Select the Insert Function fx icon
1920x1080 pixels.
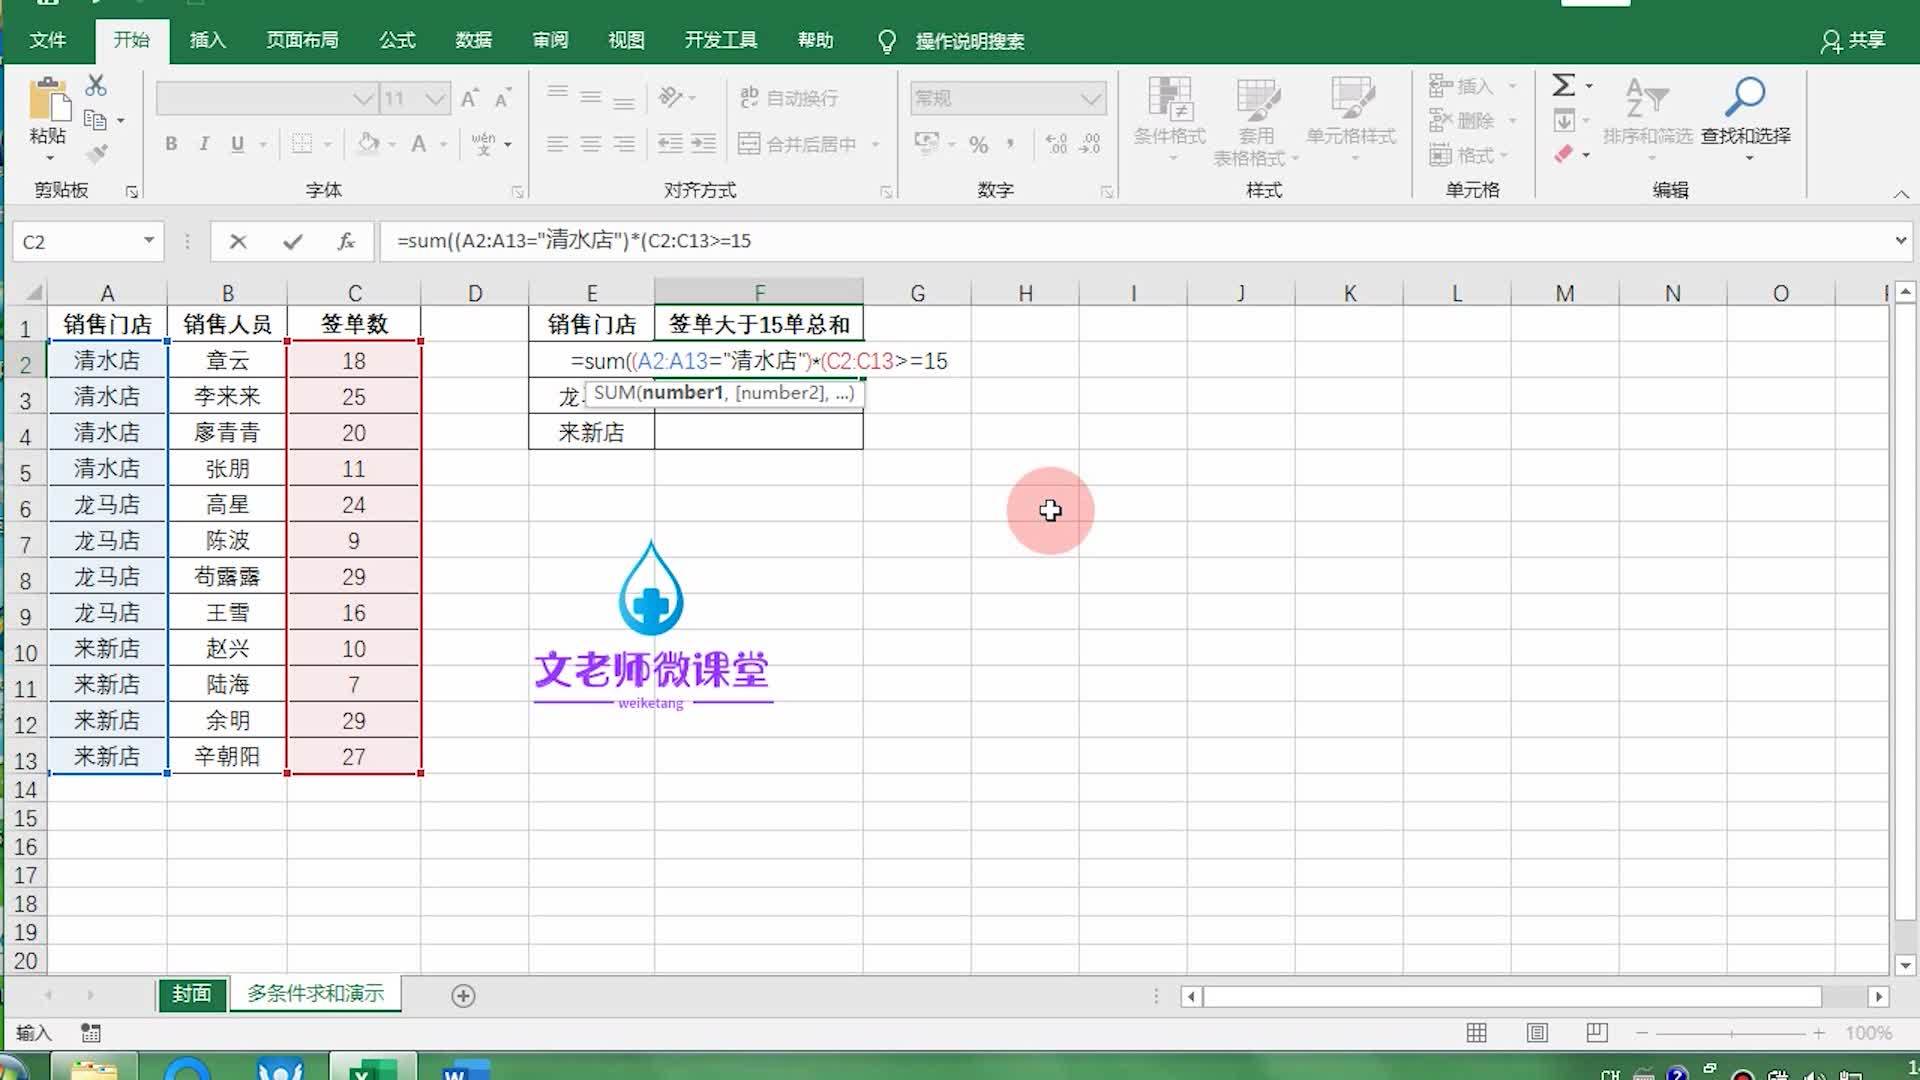[x=345, y=241]
